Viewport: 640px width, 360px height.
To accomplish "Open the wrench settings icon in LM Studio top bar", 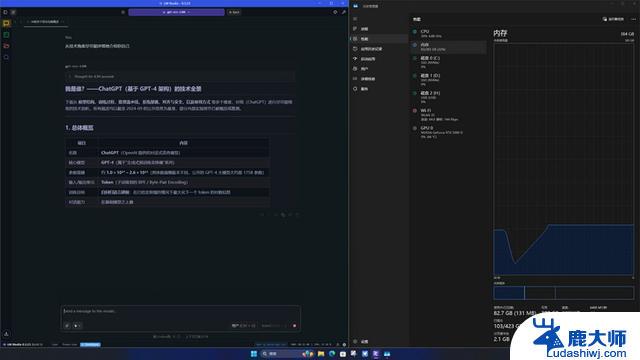I will (x=344, y=12).
